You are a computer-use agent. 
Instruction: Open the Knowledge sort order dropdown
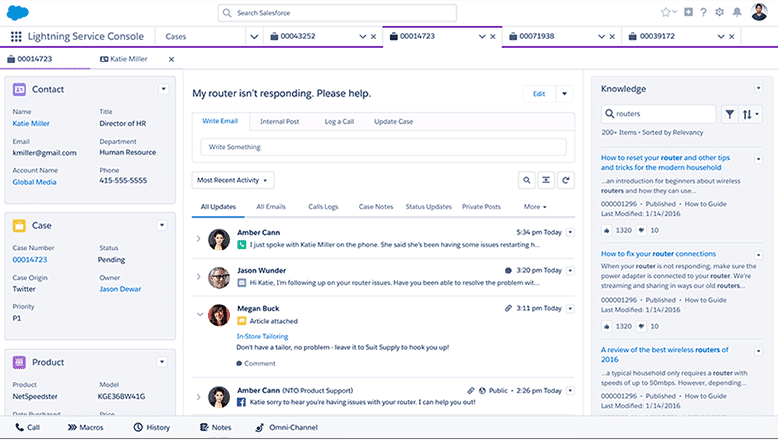(751, 115)
